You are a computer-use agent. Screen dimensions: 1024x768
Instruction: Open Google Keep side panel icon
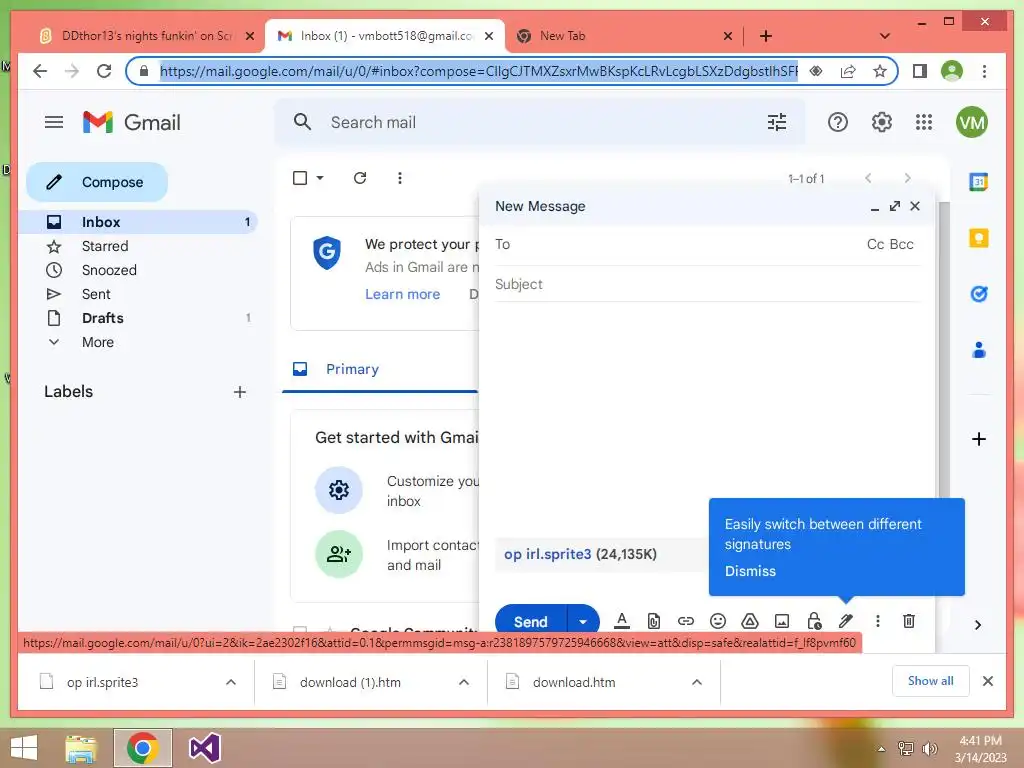coord(978,238)
